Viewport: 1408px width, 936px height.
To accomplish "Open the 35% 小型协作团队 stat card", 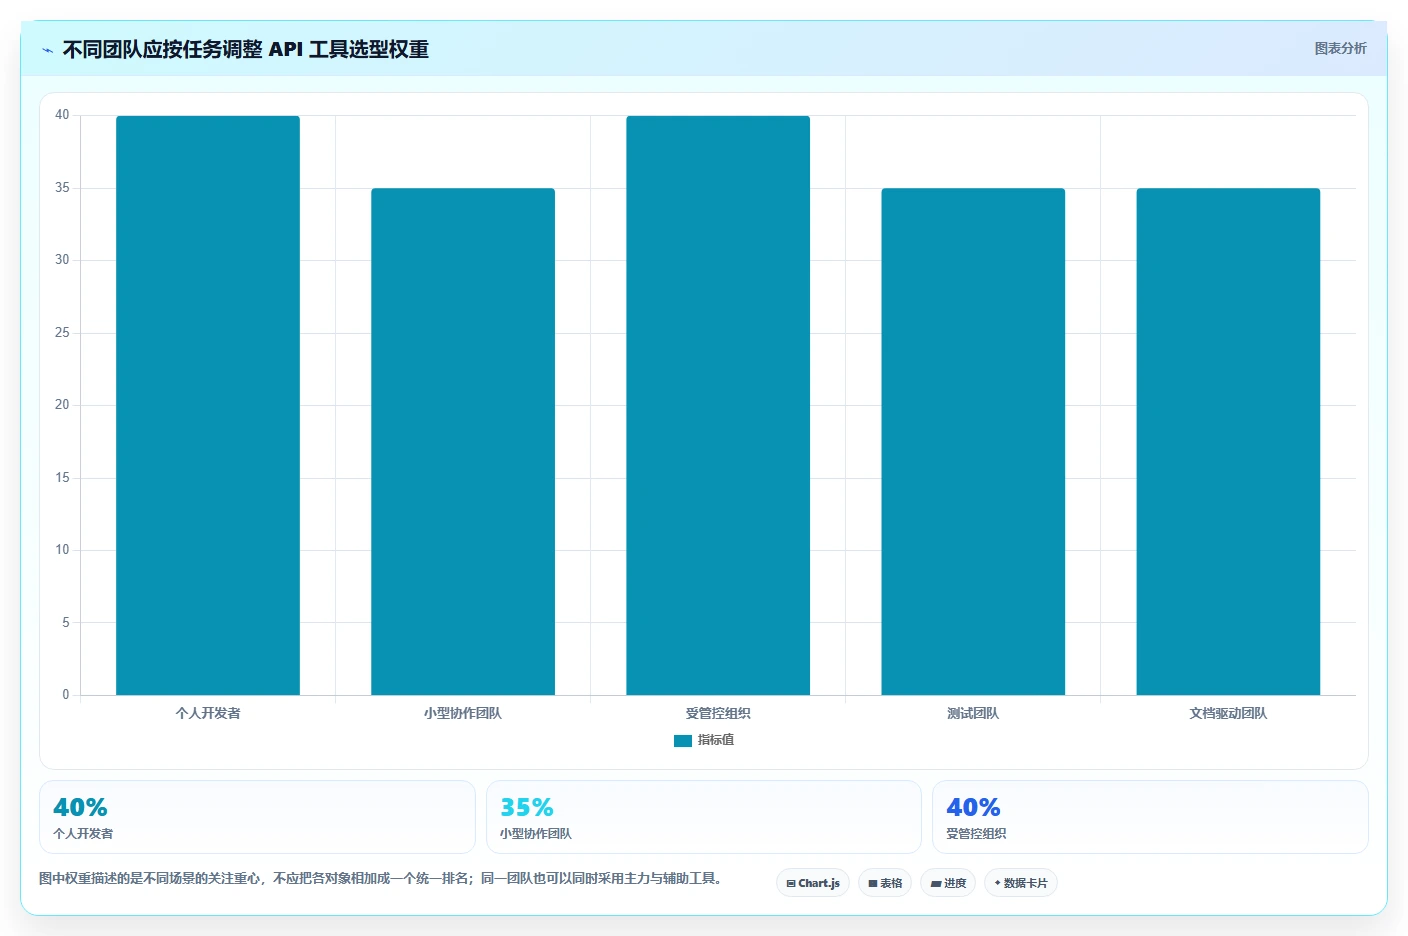I will pos(704,817).
